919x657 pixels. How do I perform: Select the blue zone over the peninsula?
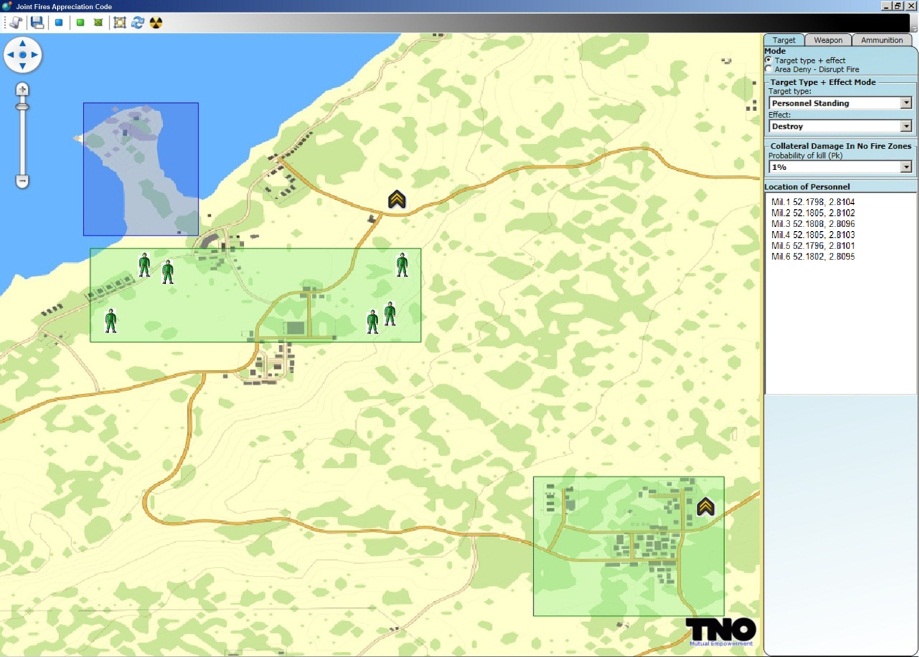(x=141, y=169)
